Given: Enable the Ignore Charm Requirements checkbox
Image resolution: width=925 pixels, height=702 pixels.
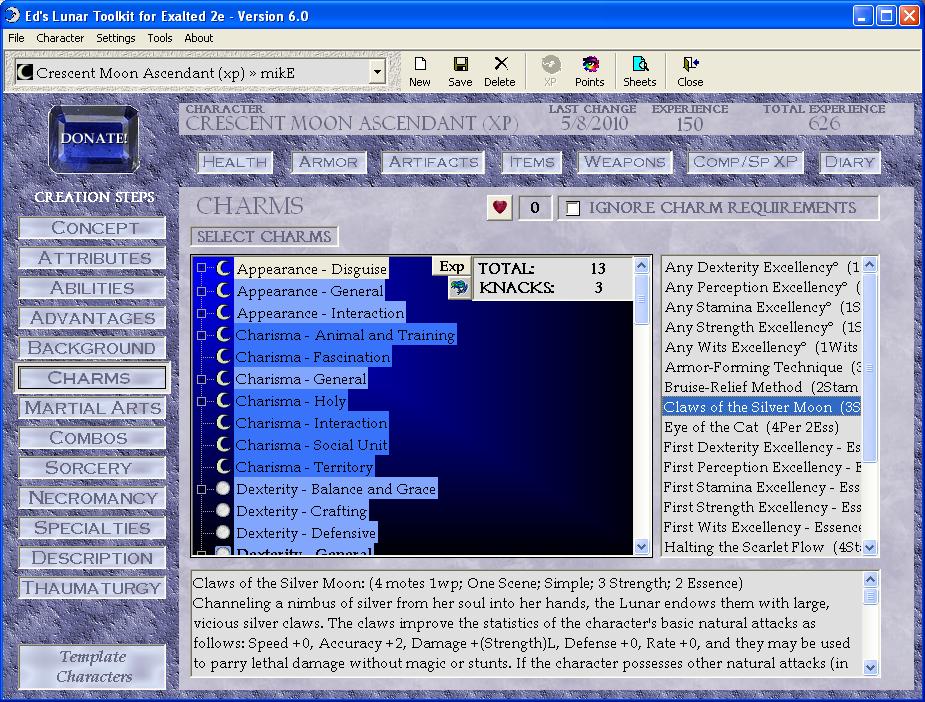Looking at the screenshot, I should [573, 208].
